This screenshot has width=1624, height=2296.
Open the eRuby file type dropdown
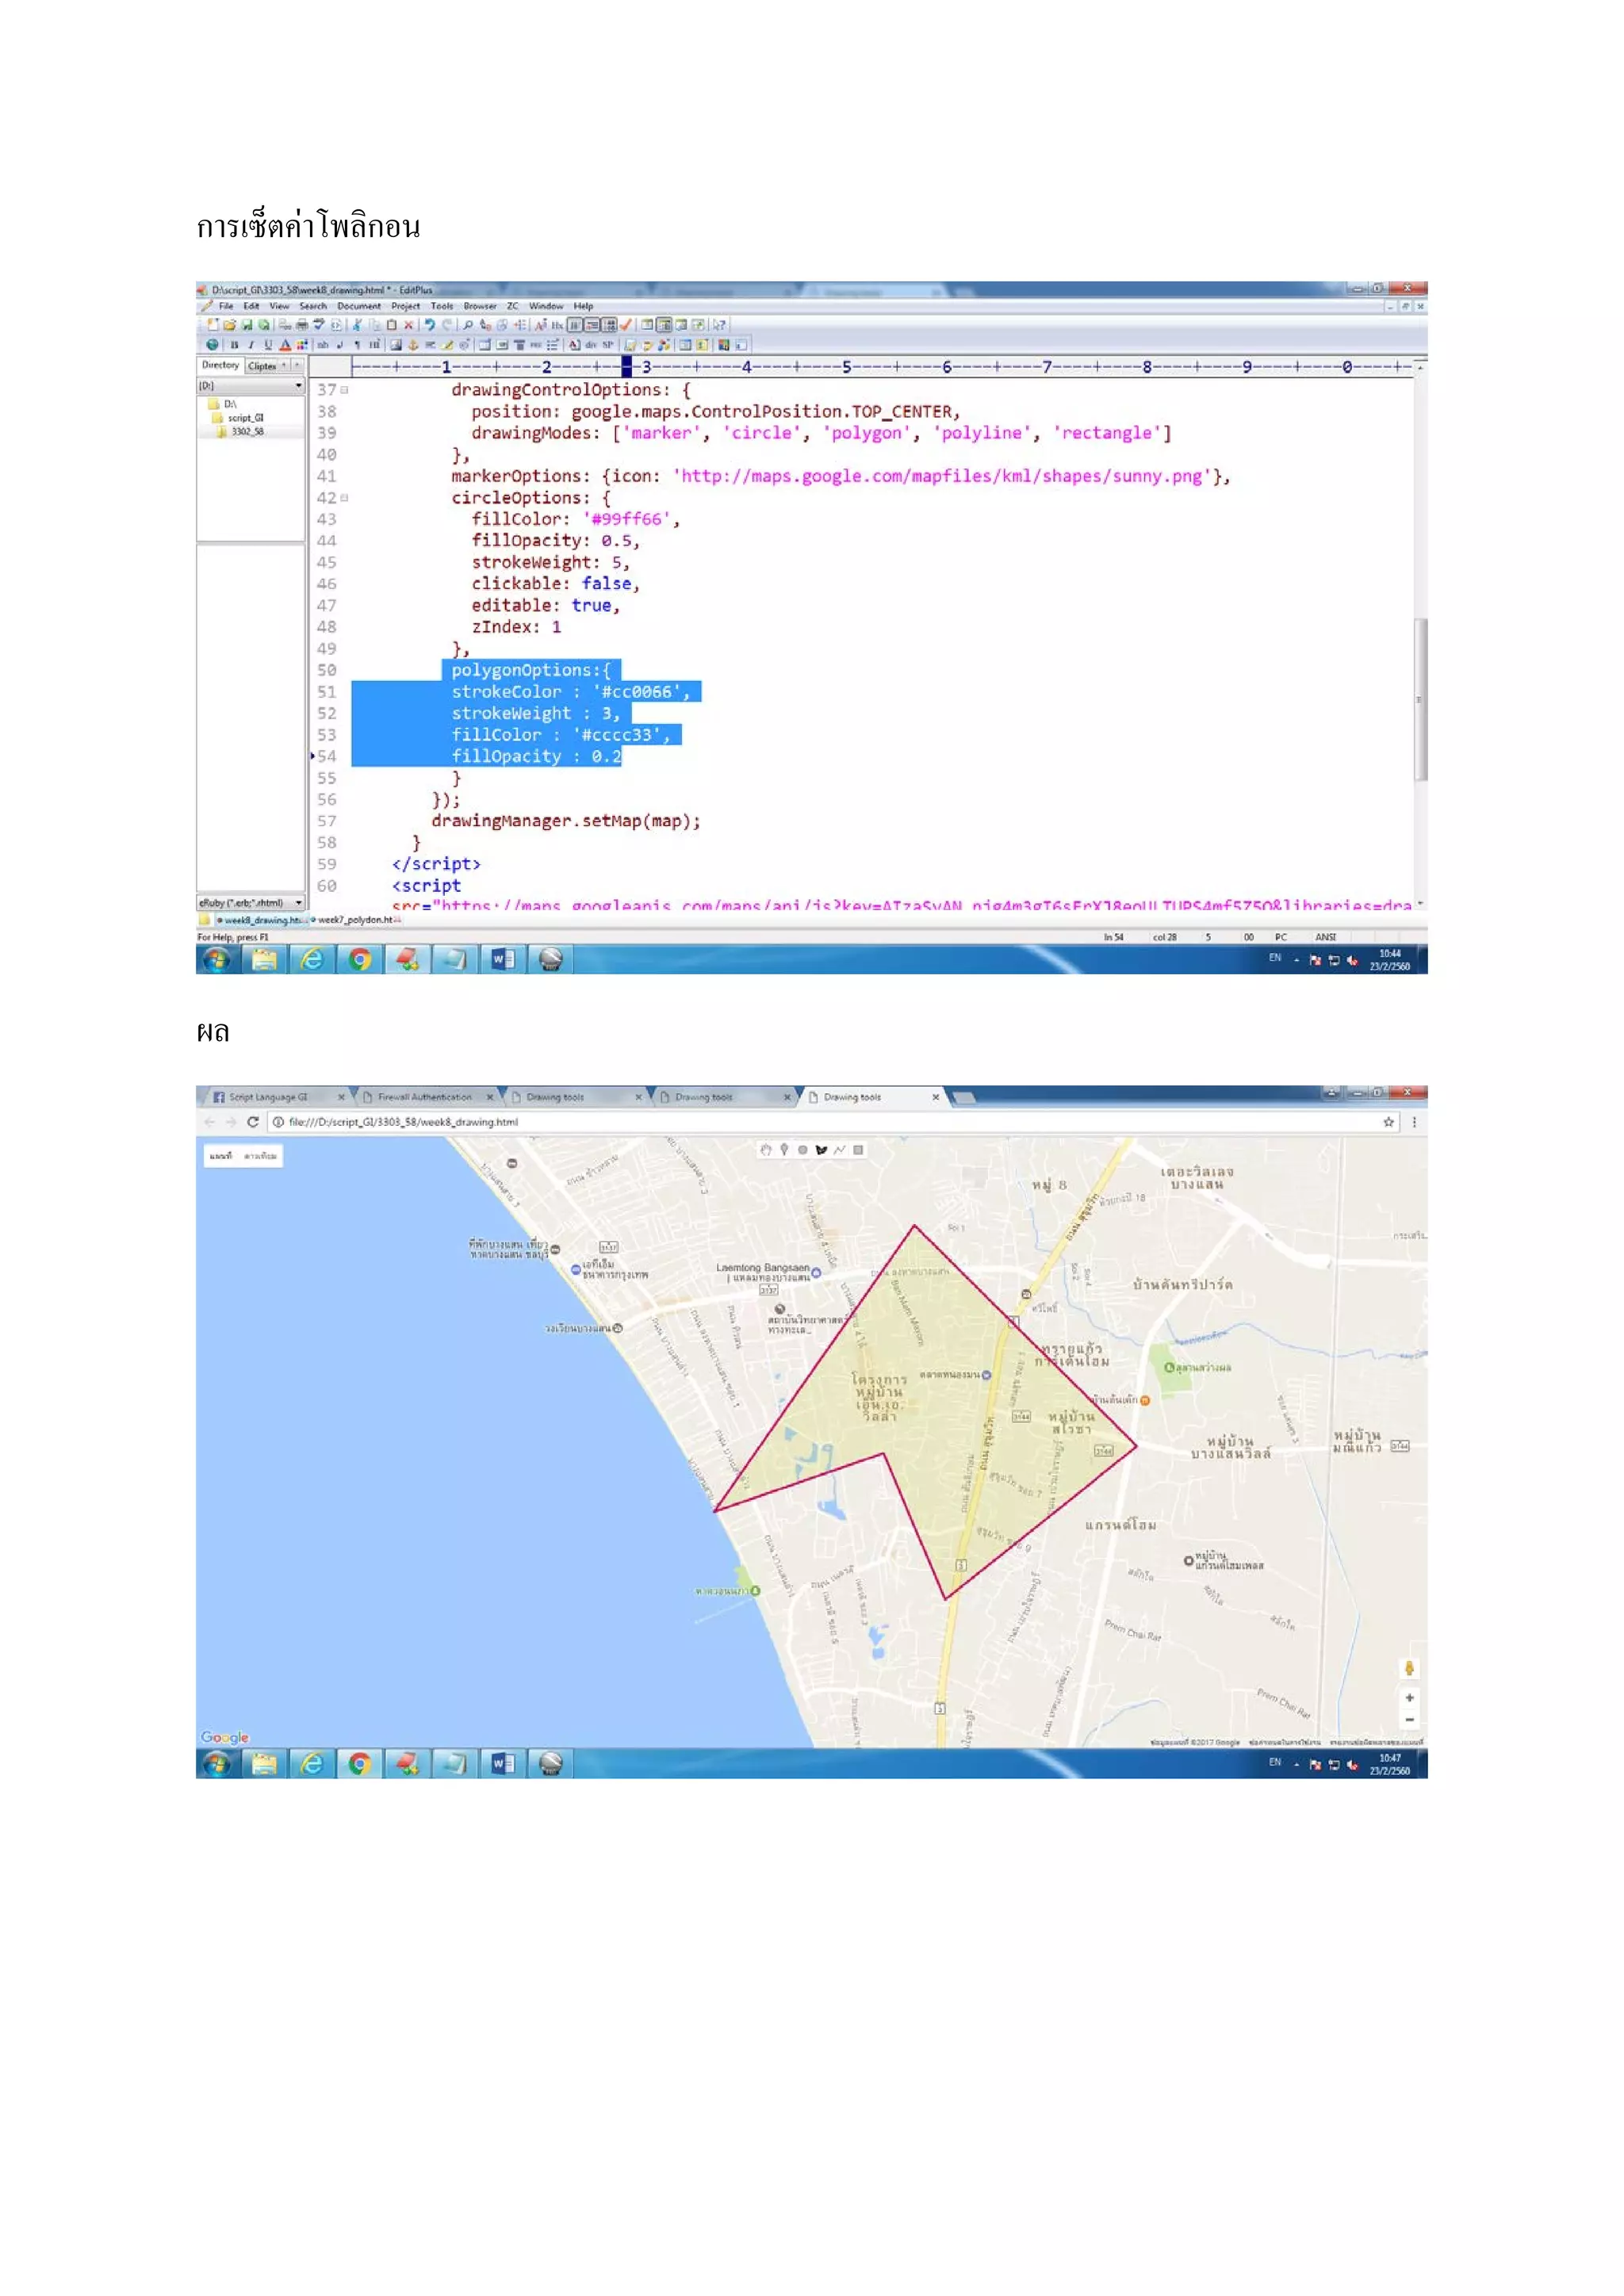pyautogui.click(x=298, y=903)
